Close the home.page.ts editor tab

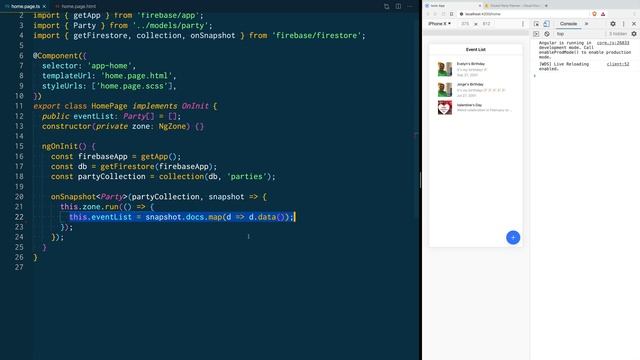44,7
